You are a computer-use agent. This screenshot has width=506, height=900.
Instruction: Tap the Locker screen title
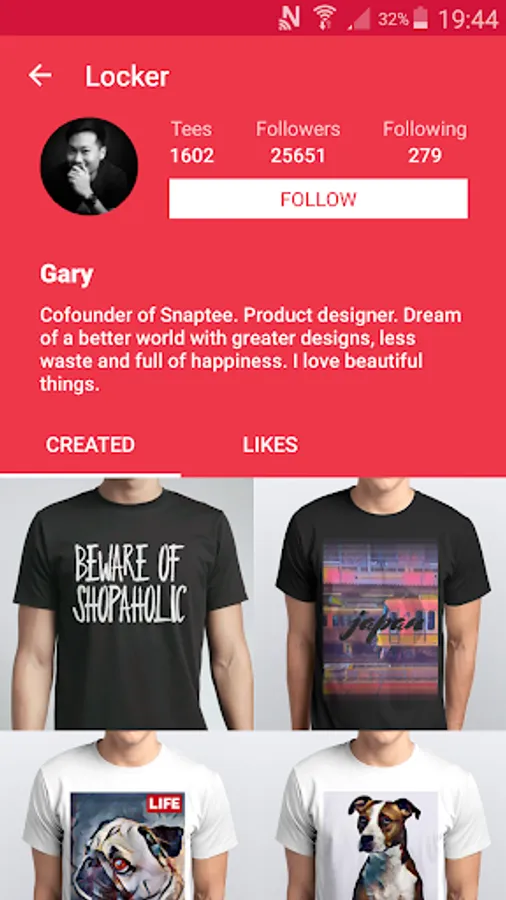[127, 76]
